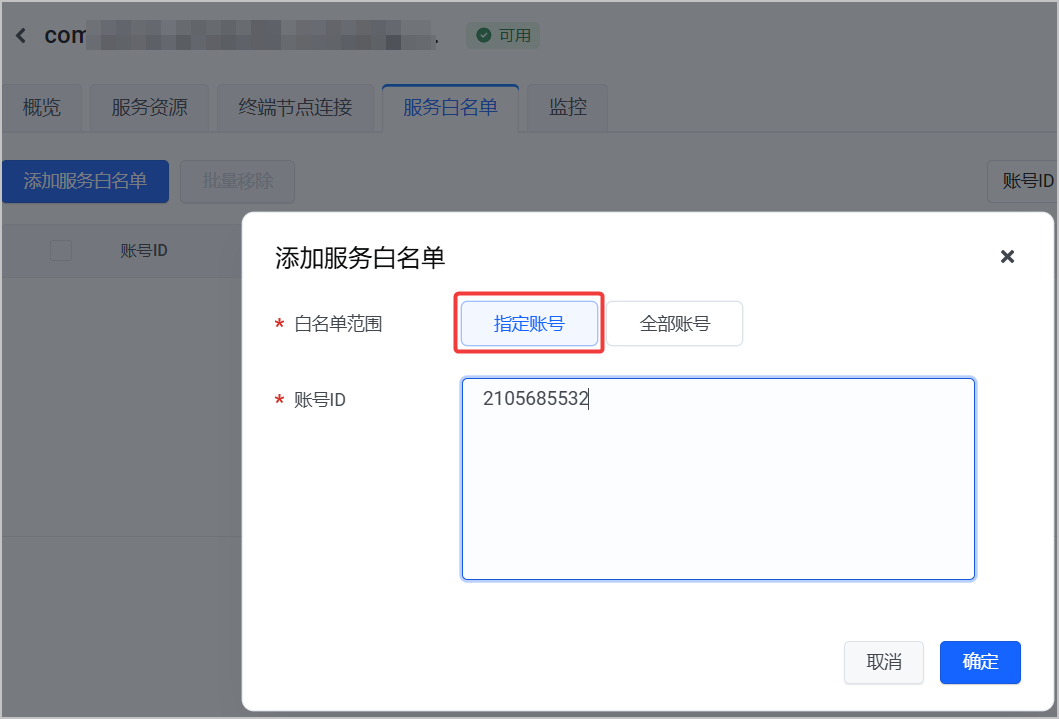The width and height of the screenshot is (1059, 719).
Task: Click the blue 添加服务白名单 button
Action: click(86, 181)
